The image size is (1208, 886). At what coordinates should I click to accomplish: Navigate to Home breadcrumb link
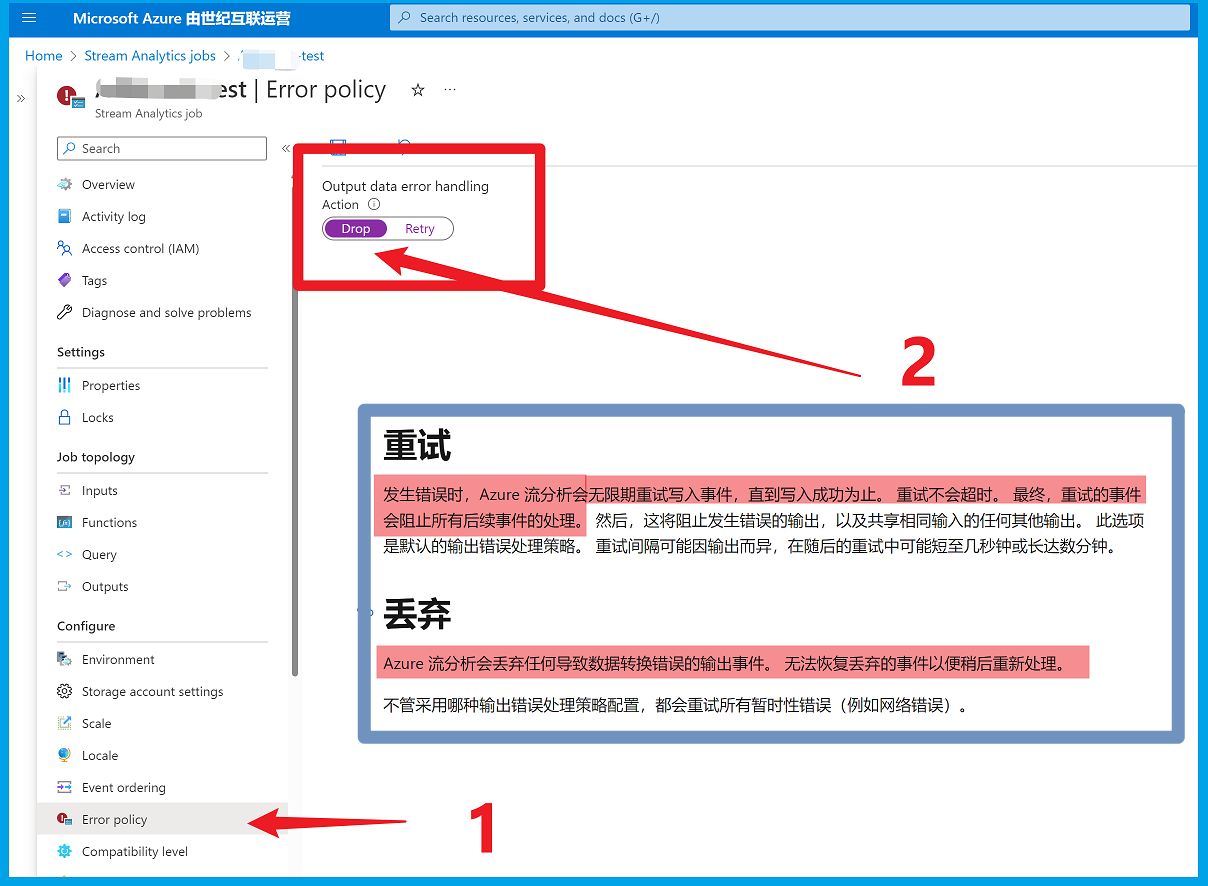coord(44,56)
